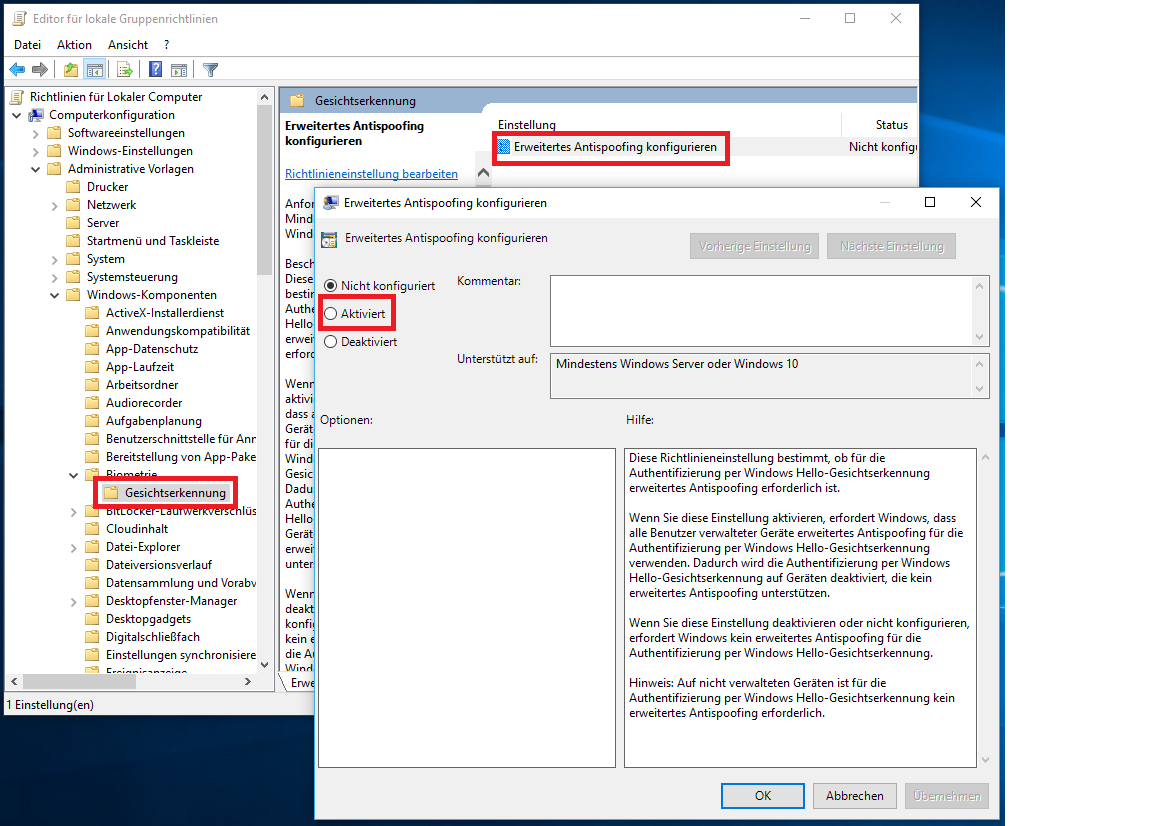Click the Abbrechen button
1152x826 pixels.
pos(854,796)
